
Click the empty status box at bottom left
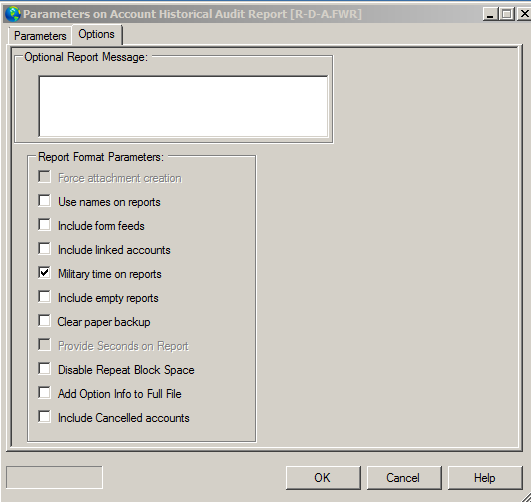click(x=54, y=477)
